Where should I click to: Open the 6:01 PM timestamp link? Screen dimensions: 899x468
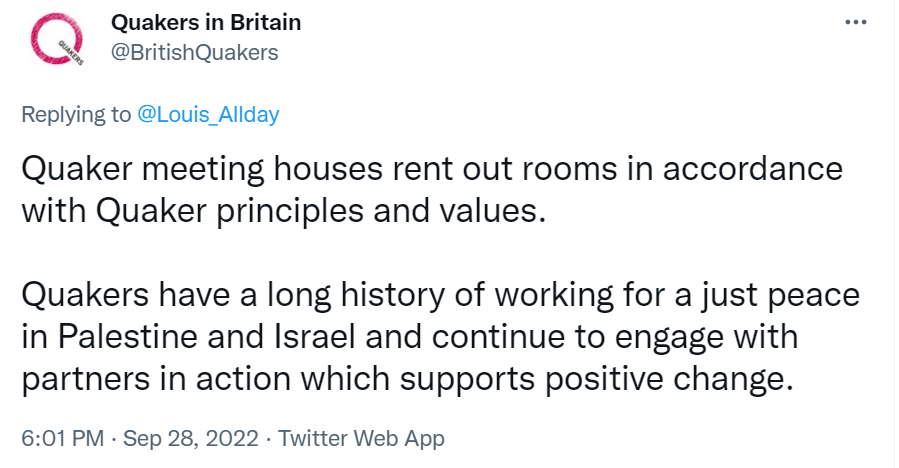tap(62, 439)
